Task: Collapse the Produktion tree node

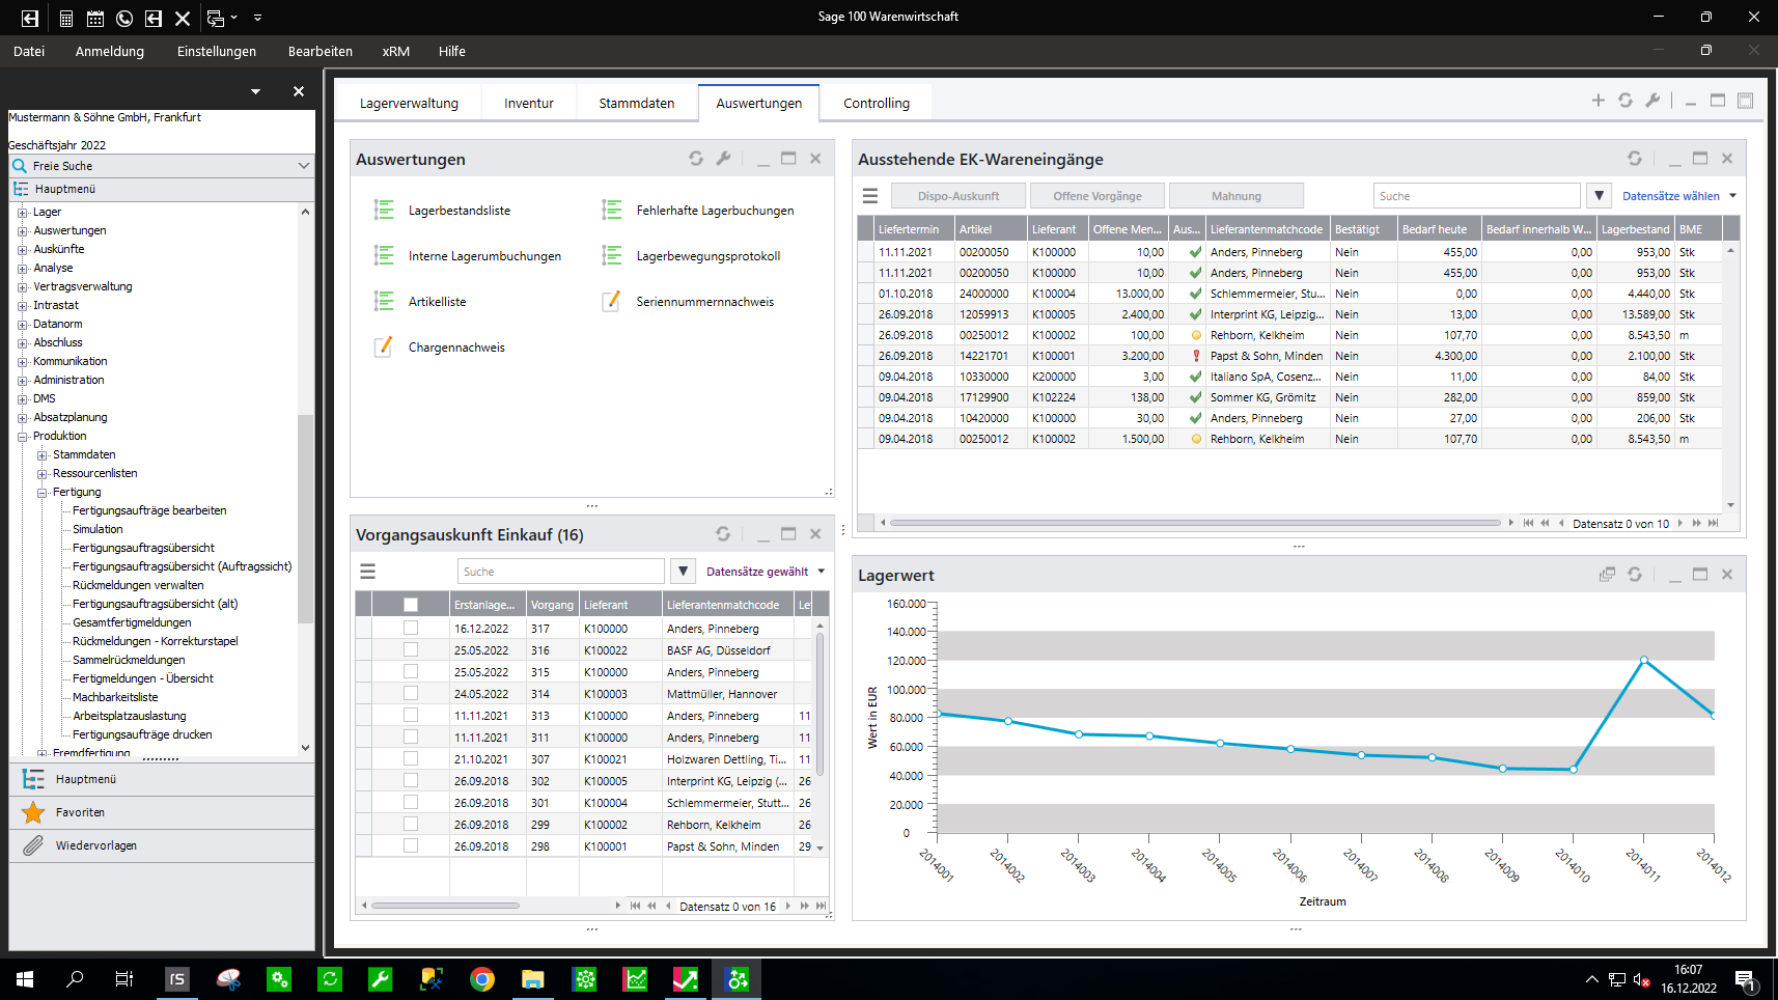Action: pos(22,436)
